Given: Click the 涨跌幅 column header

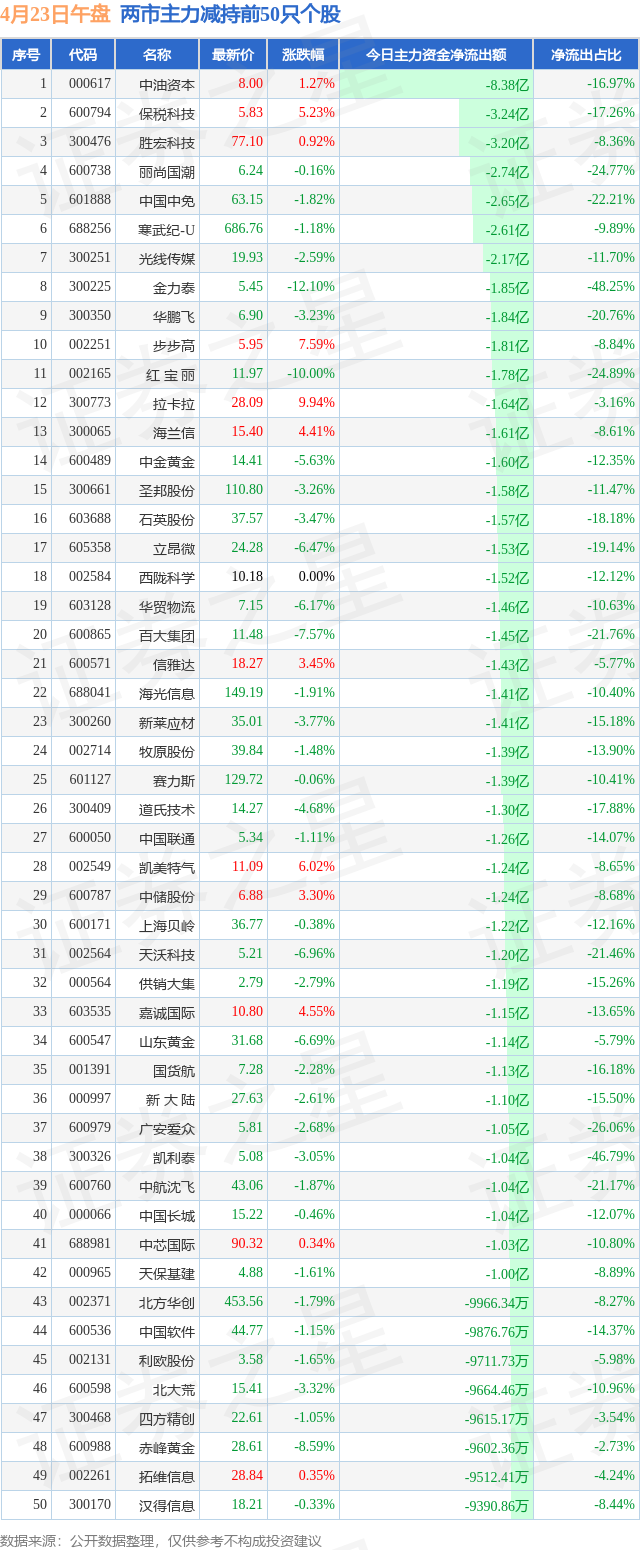Looking at the screenshot, I should click(x=303, y=55).
